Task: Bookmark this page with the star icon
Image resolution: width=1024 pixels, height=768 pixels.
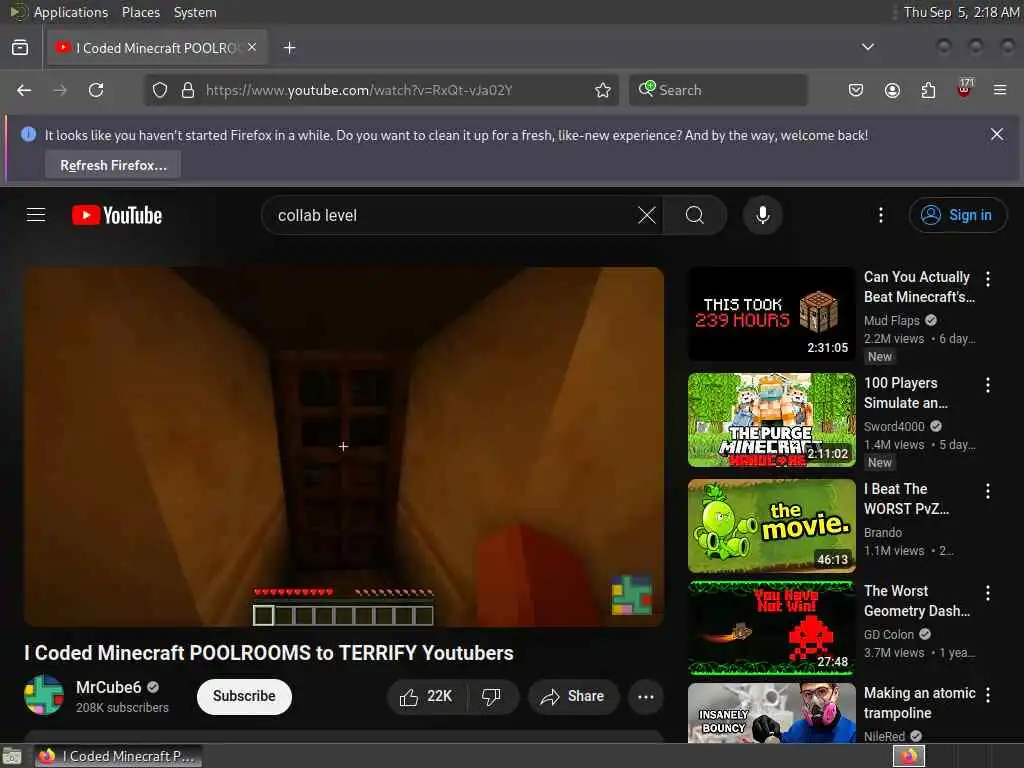Action: (602, 90)
